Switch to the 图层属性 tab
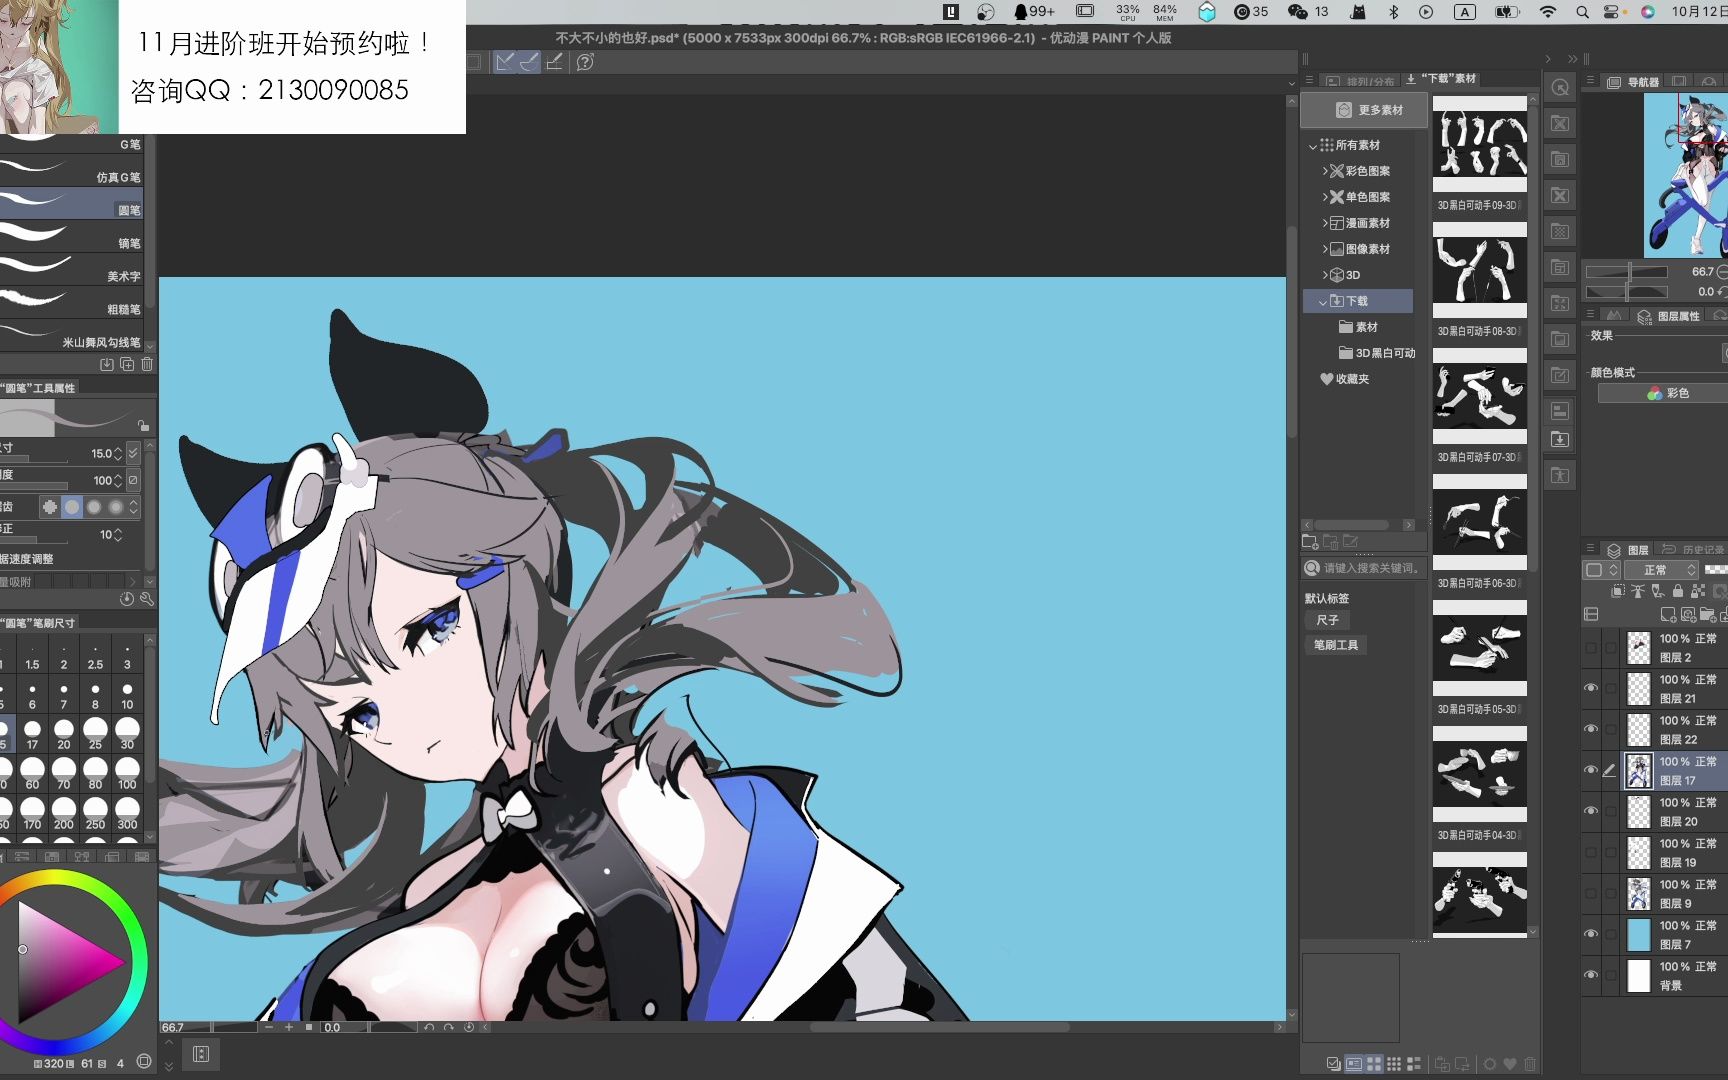 [1668, 316]
